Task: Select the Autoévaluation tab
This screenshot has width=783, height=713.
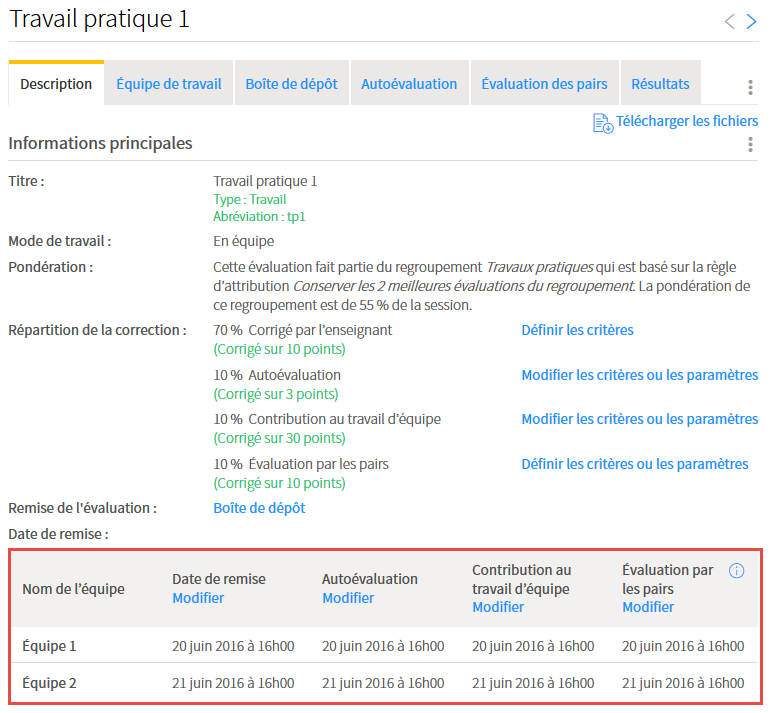Action: tap(409, 84)
